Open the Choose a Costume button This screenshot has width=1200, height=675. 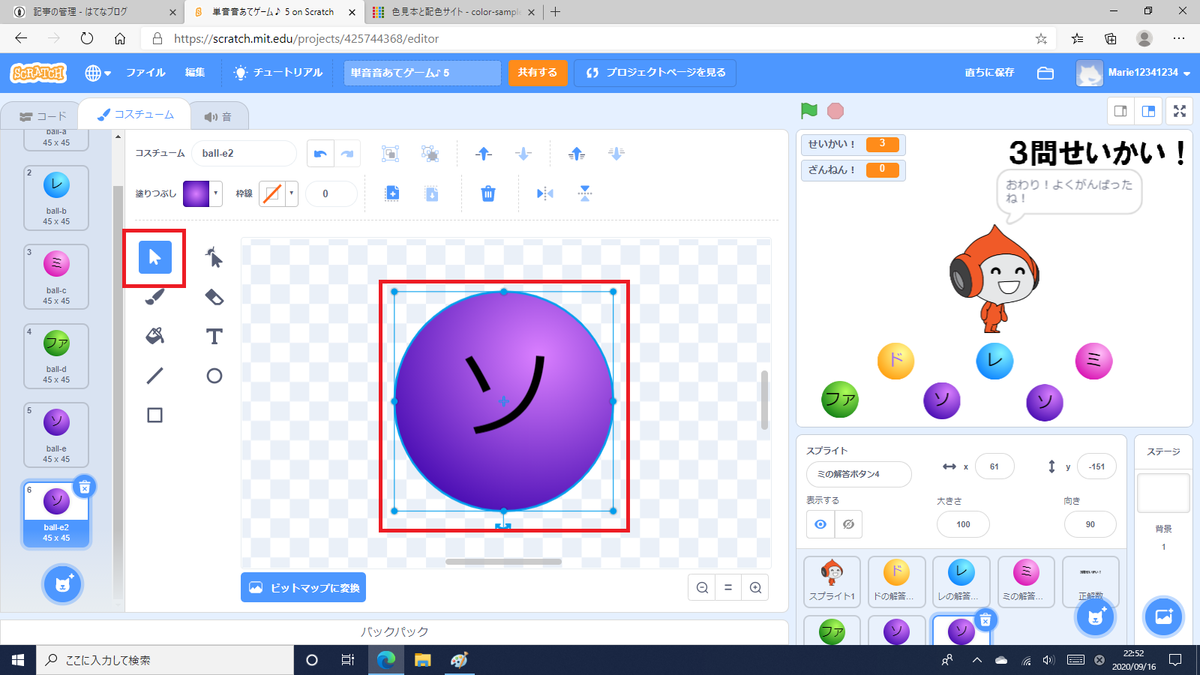tap(62, 584)
